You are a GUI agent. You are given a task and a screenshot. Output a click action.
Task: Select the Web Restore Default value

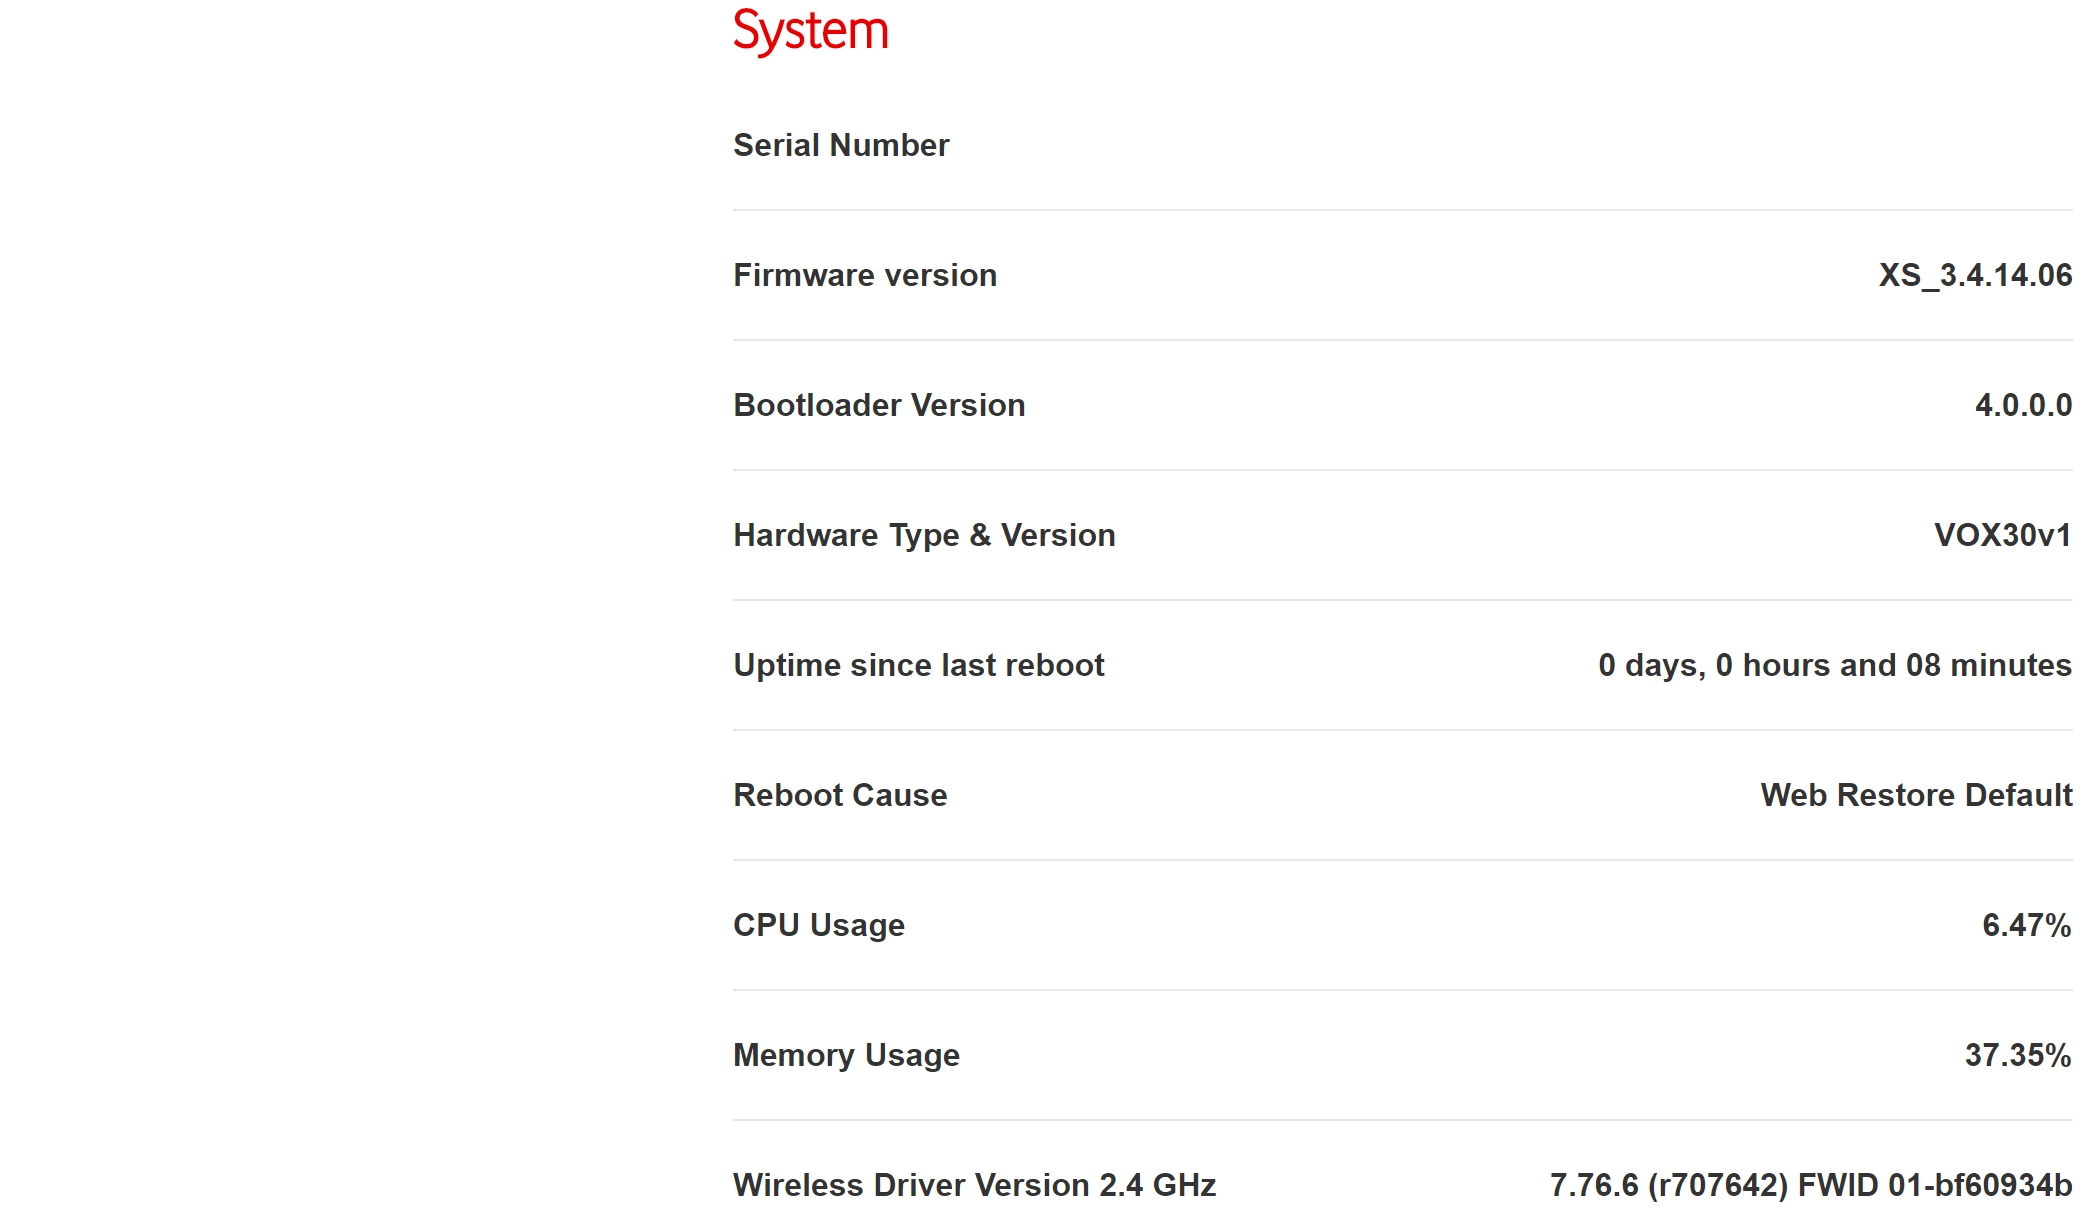(1916, 795)
